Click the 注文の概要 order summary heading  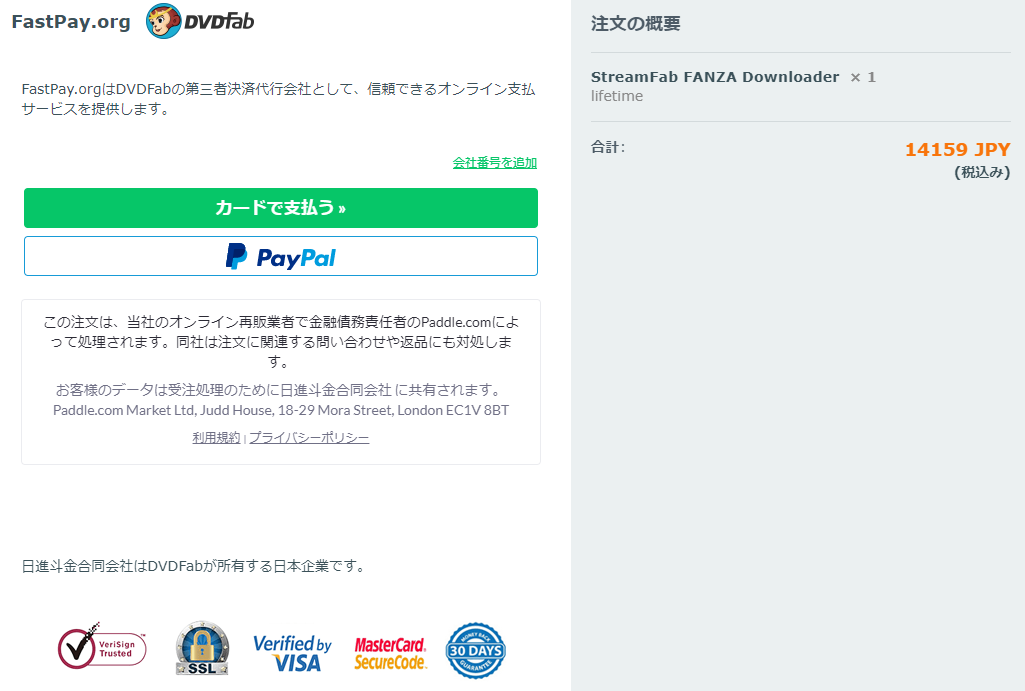pyautogui.click(x=635, y=24)
